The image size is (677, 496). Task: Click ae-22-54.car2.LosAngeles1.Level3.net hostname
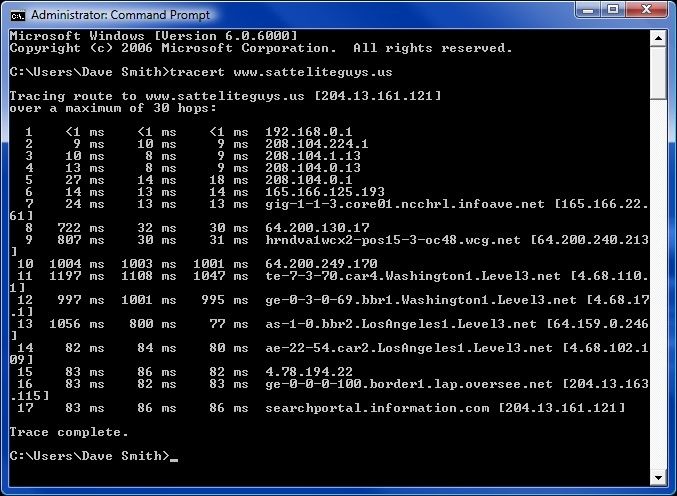(x=409, y=348)
